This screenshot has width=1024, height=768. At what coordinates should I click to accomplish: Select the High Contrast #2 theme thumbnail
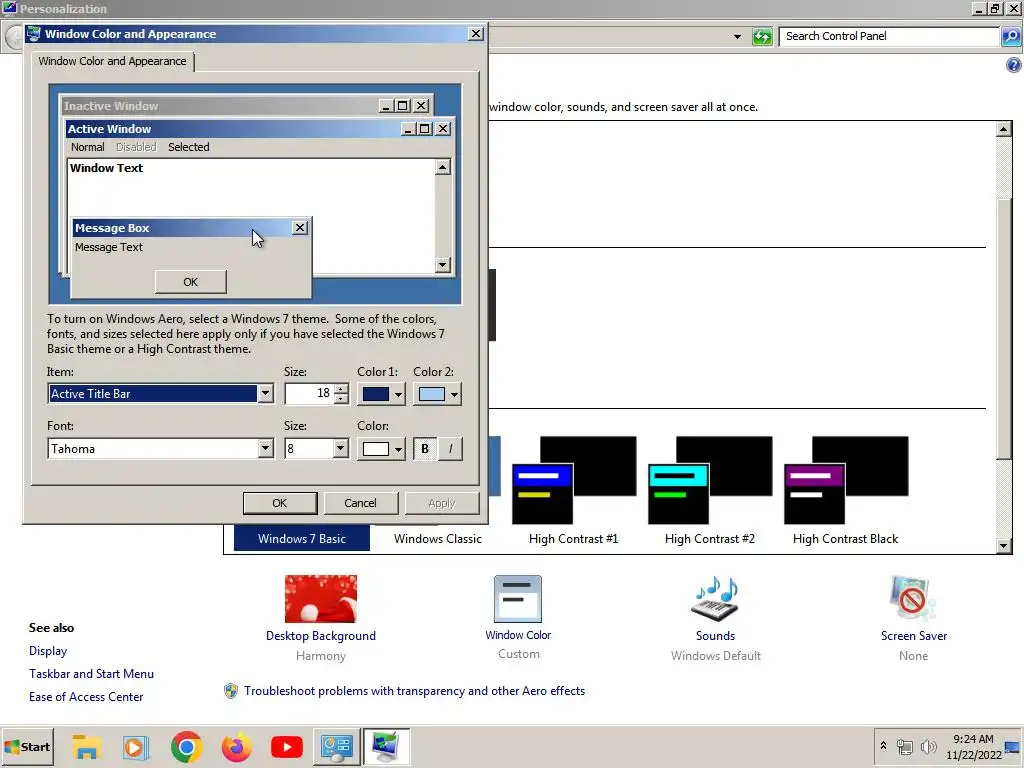click(710, 480)
